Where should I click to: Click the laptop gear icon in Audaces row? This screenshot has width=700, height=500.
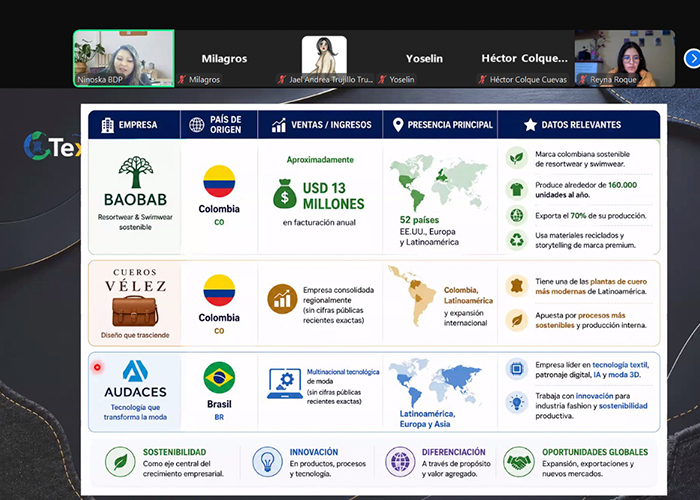(x=285, y=384)
